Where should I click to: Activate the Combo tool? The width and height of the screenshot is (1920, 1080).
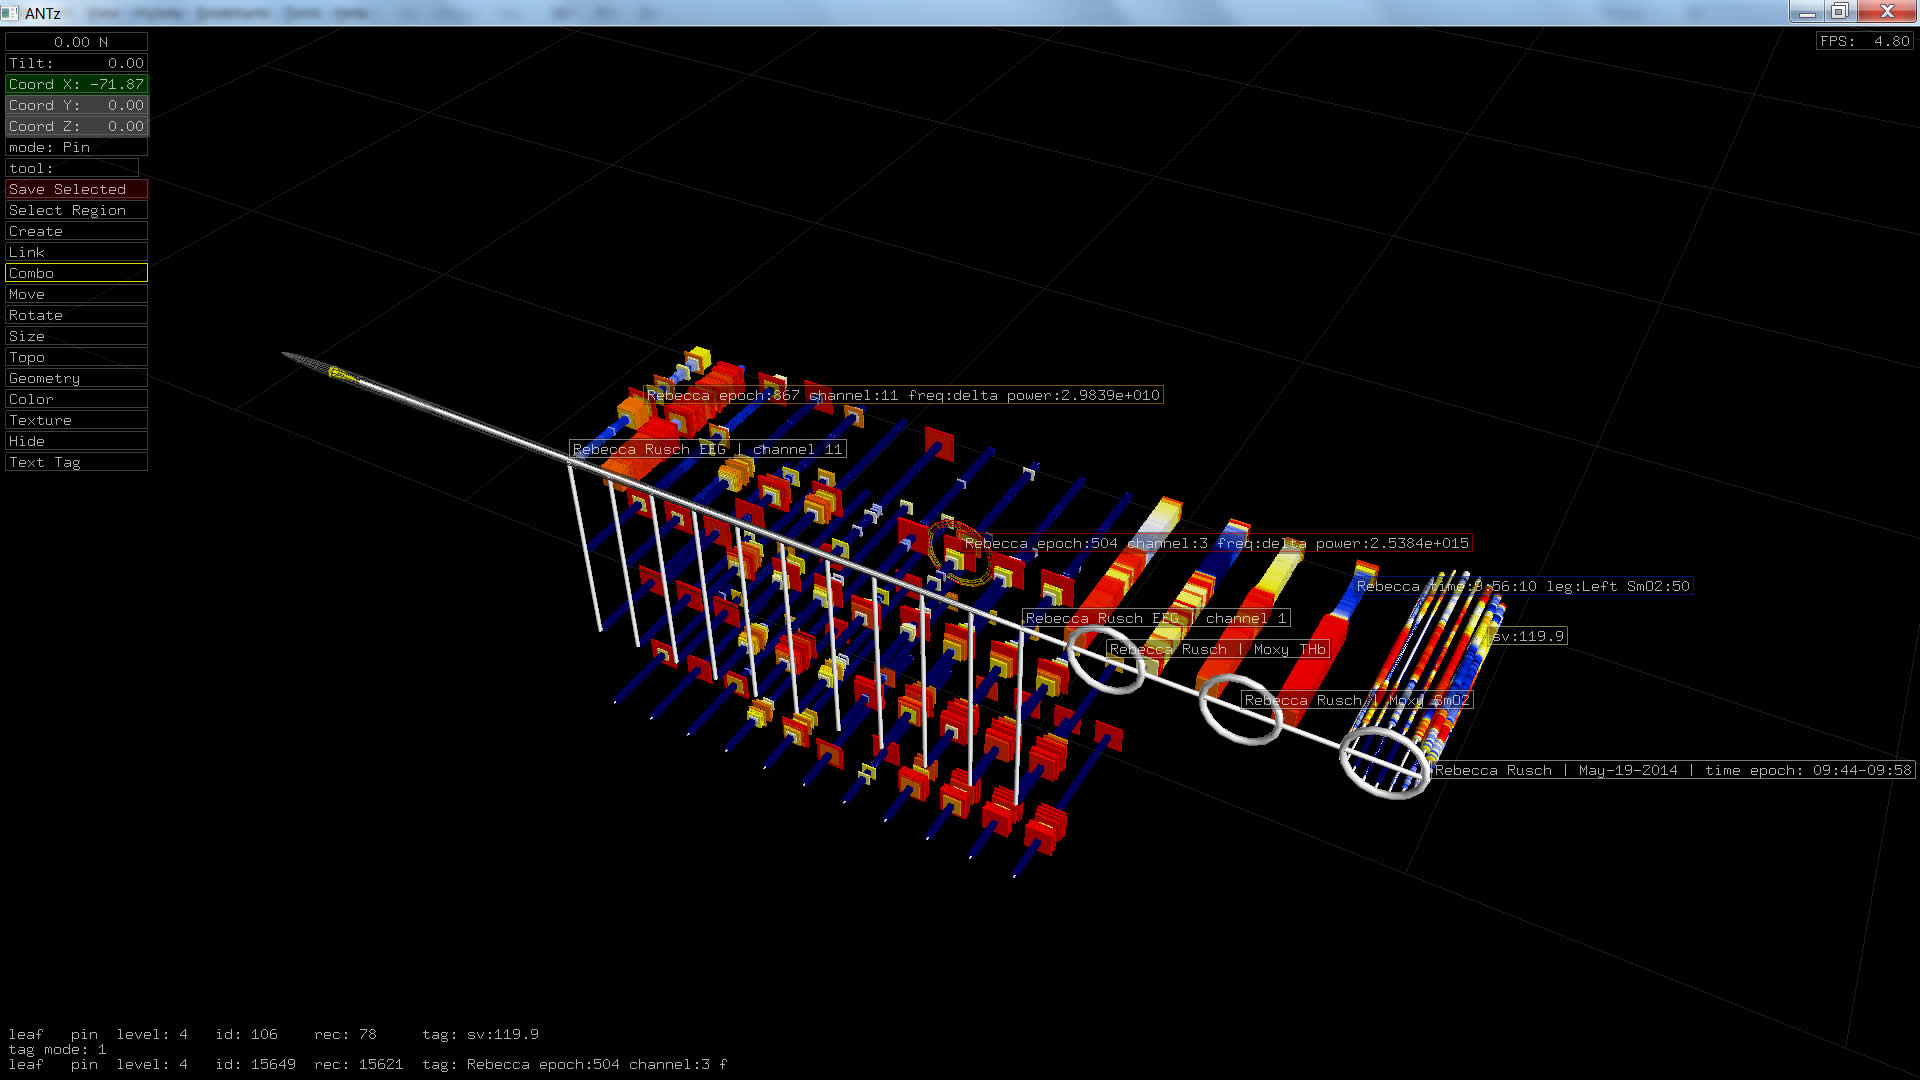pyautogui.click(x=76, y=273)
